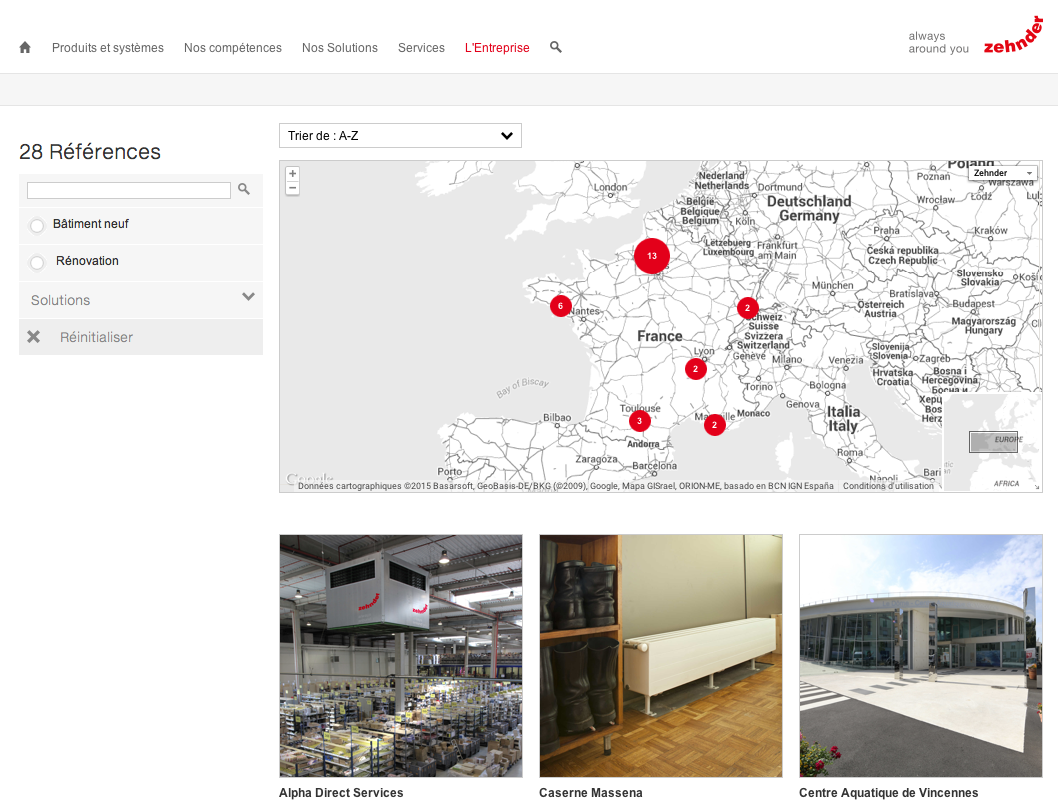Open the Services menu
Viewport: 1058px width, 800px height.
[x=421, y=48]
